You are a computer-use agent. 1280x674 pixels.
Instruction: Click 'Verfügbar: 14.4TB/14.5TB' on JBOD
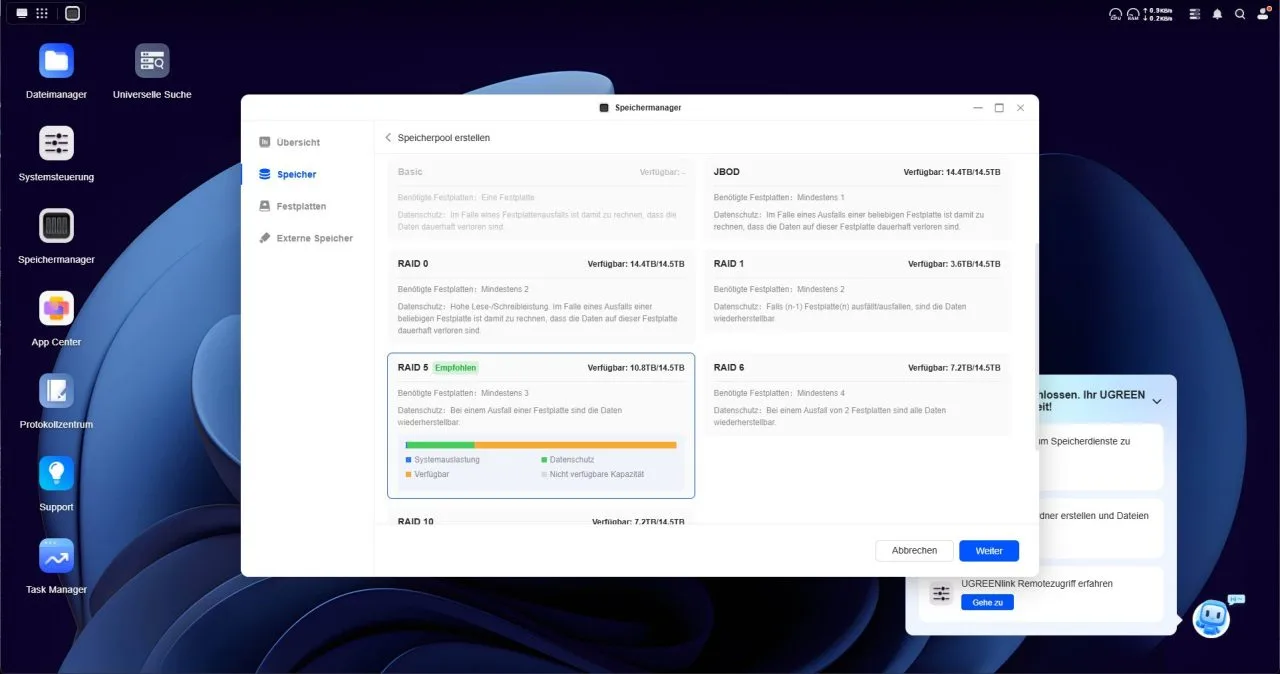click(x=952, y=172)
